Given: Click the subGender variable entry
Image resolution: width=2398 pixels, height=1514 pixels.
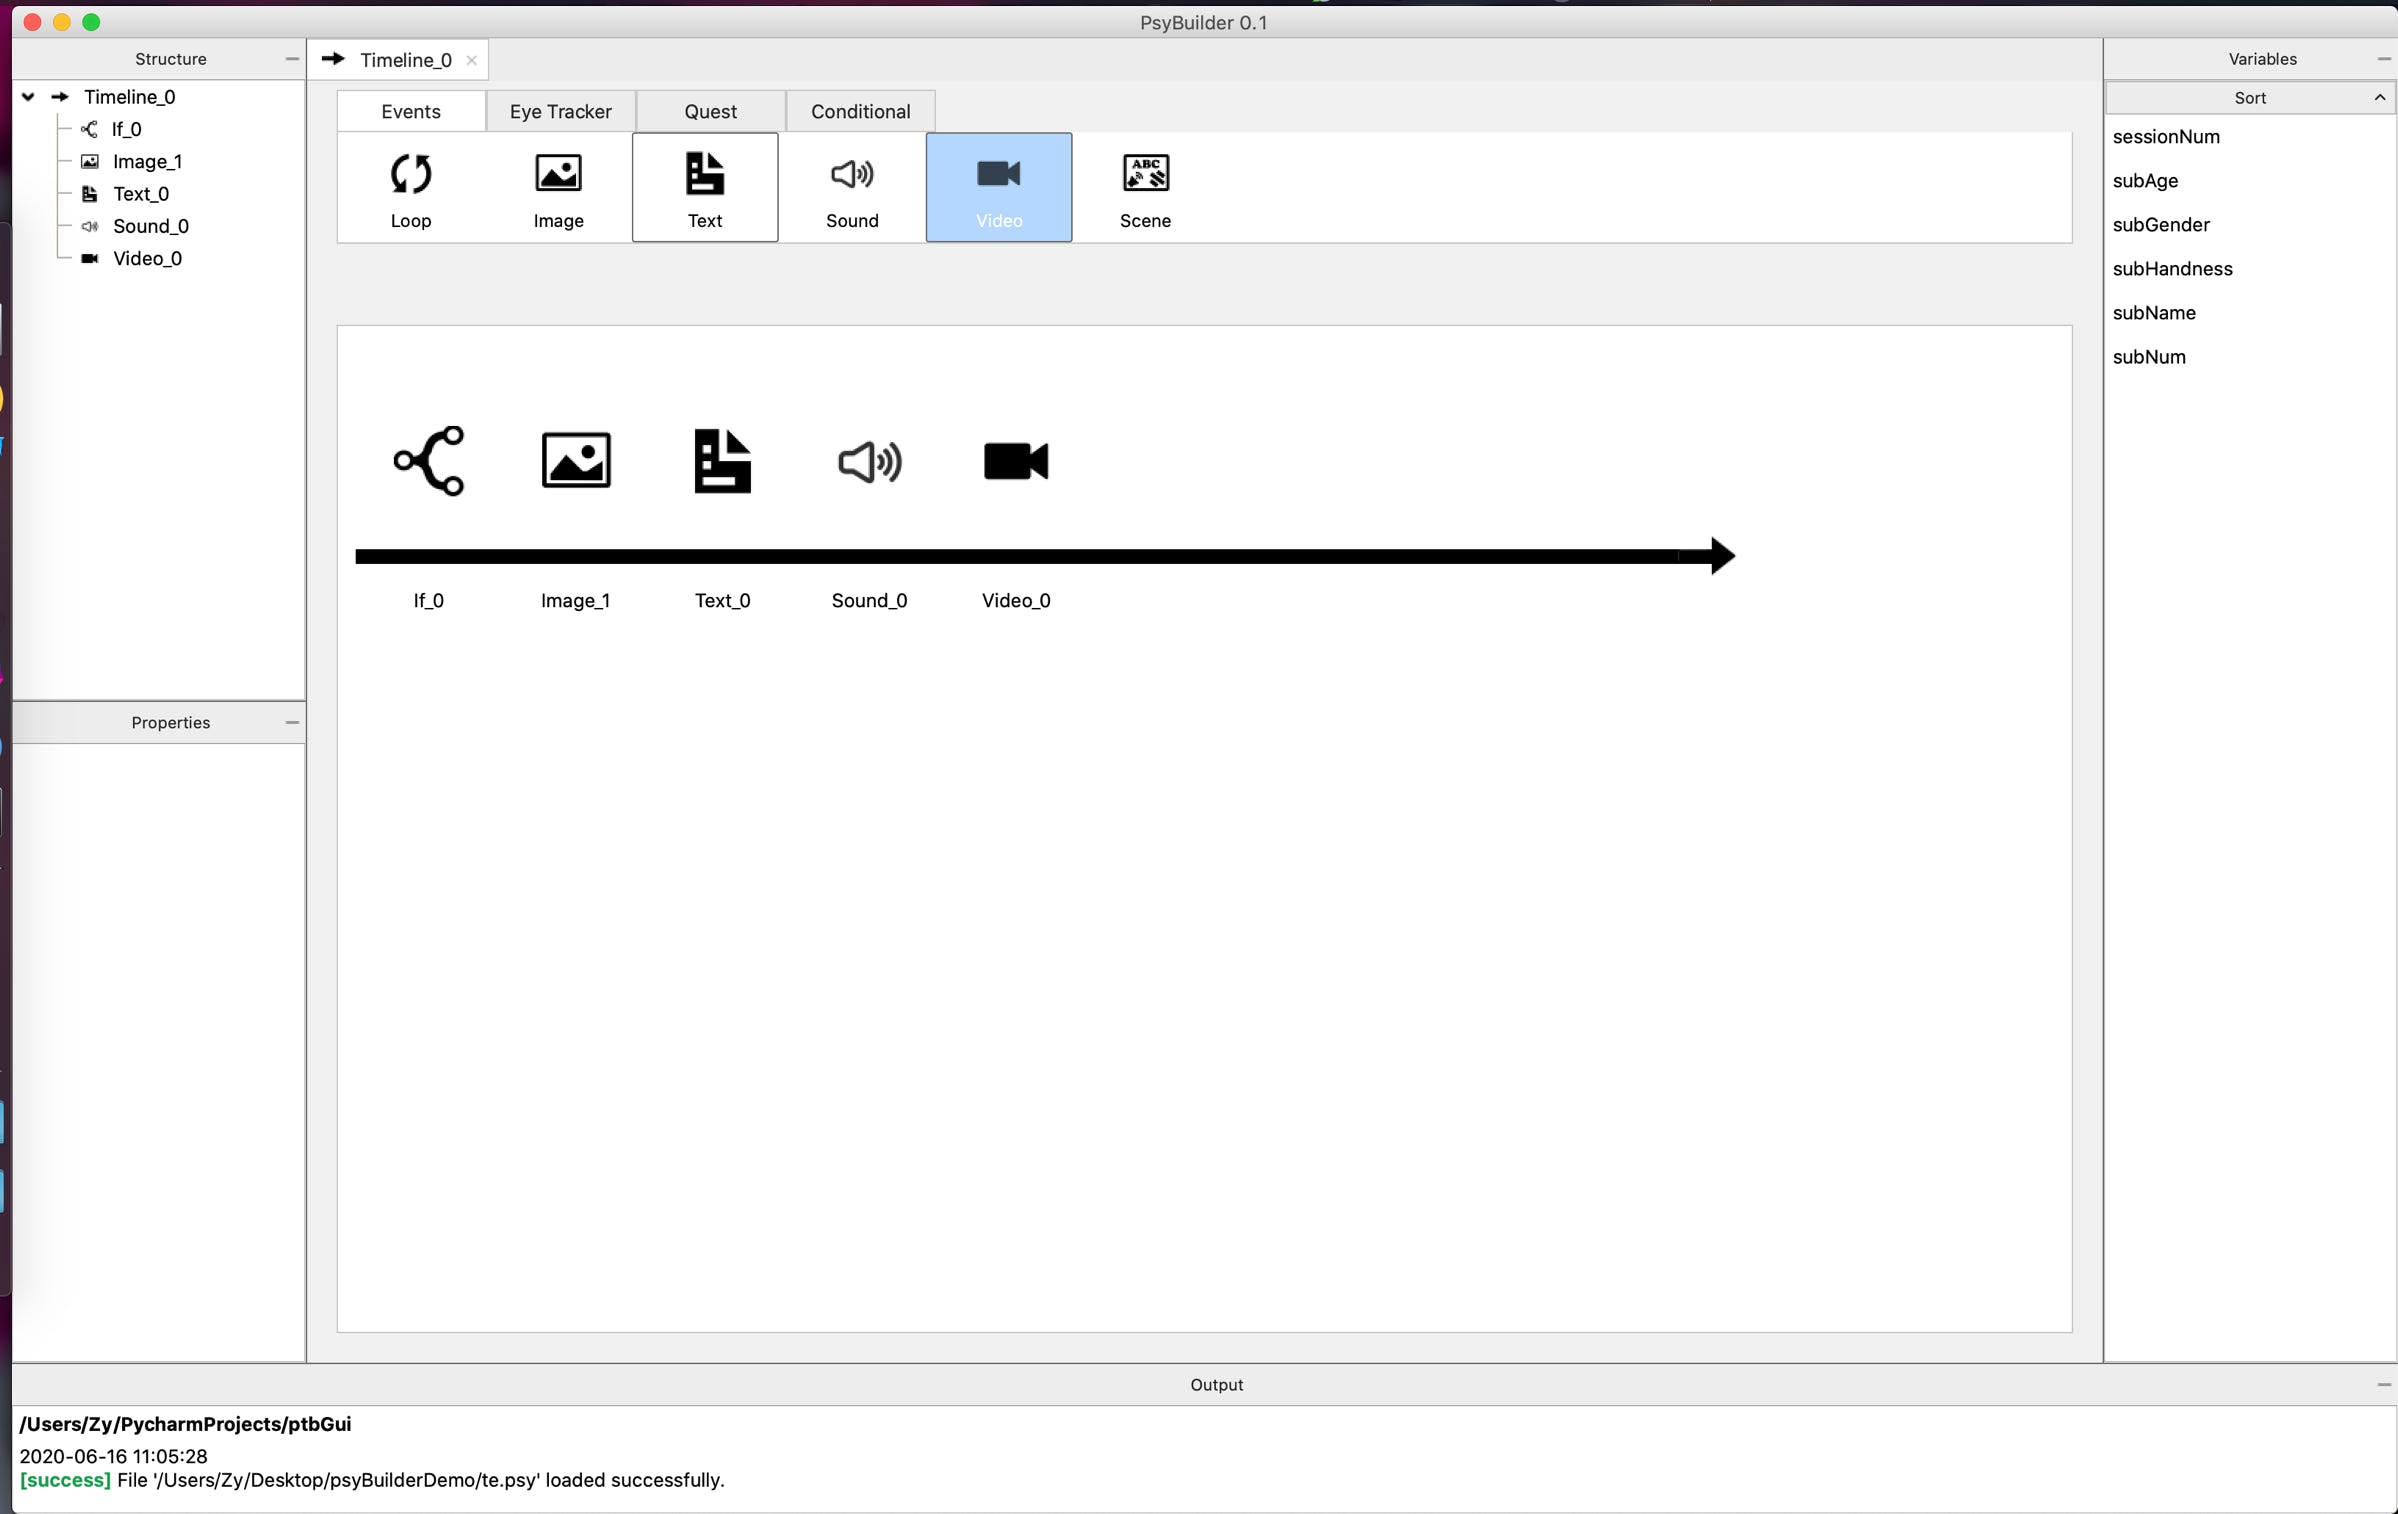Looking at the screenshot, I should 2160,224.
